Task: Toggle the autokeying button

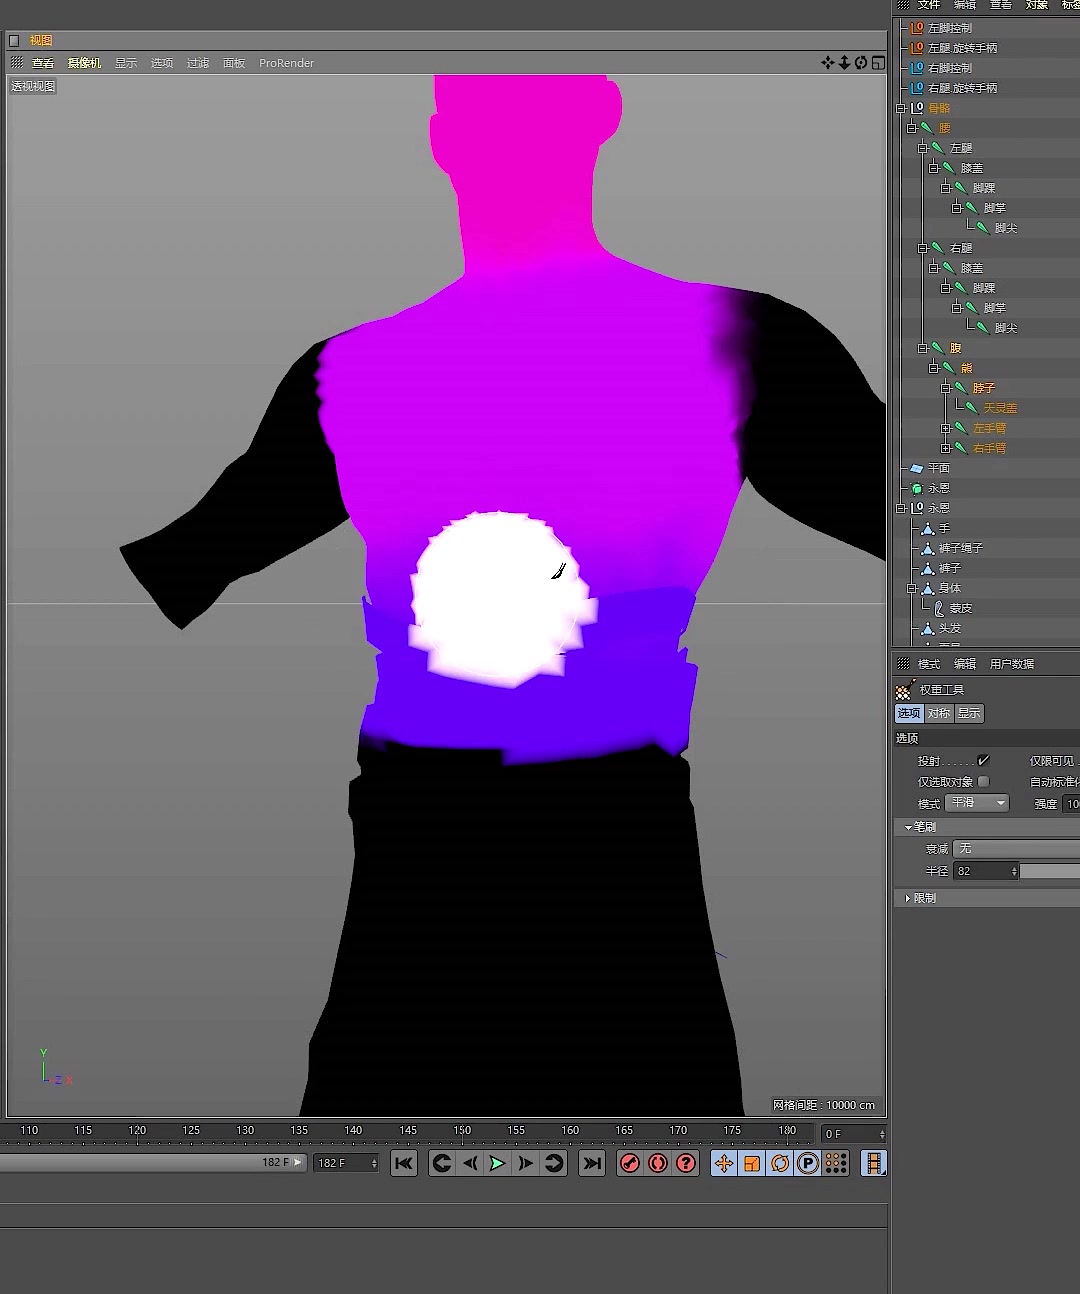Action: click(x=658, y=1163)
